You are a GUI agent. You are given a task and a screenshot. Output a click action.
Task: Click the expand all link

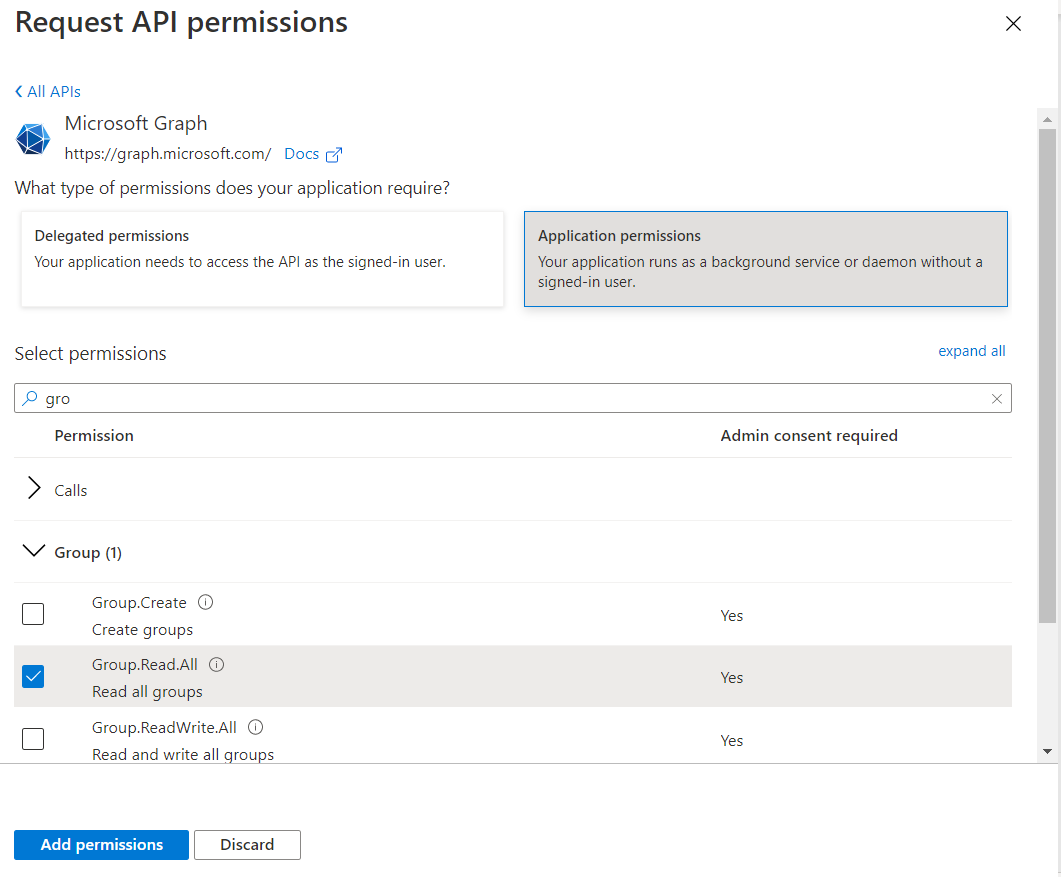click(x=971, y=351)
